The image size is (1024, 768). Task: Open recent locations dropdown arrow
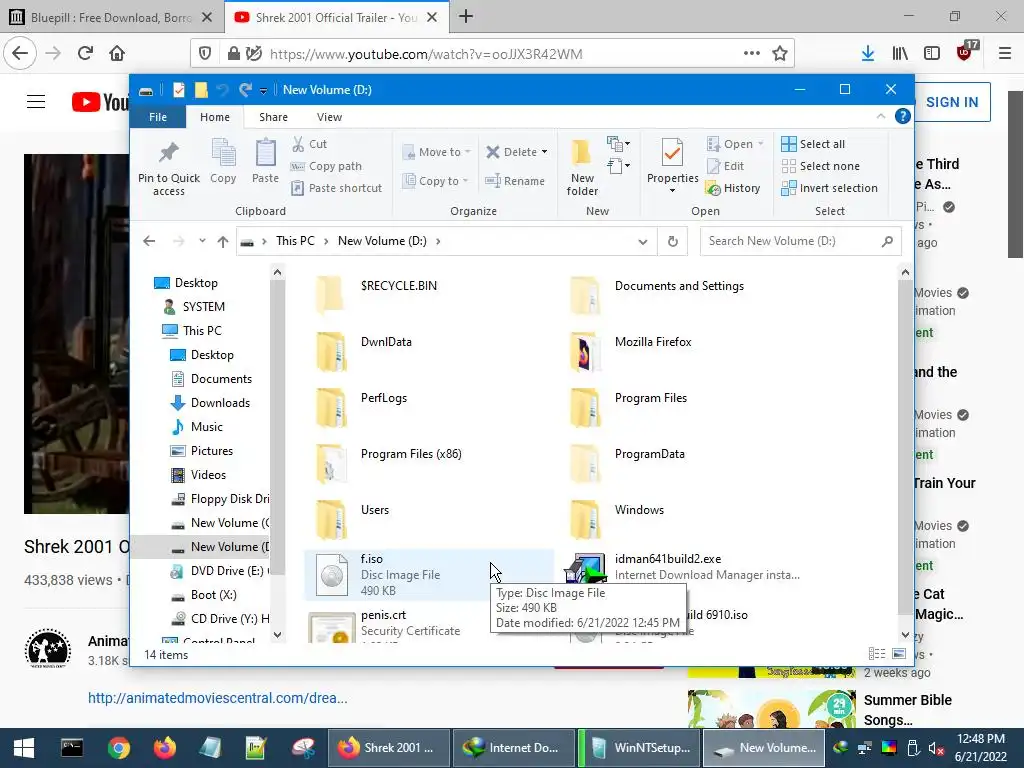tap(202, 241)
